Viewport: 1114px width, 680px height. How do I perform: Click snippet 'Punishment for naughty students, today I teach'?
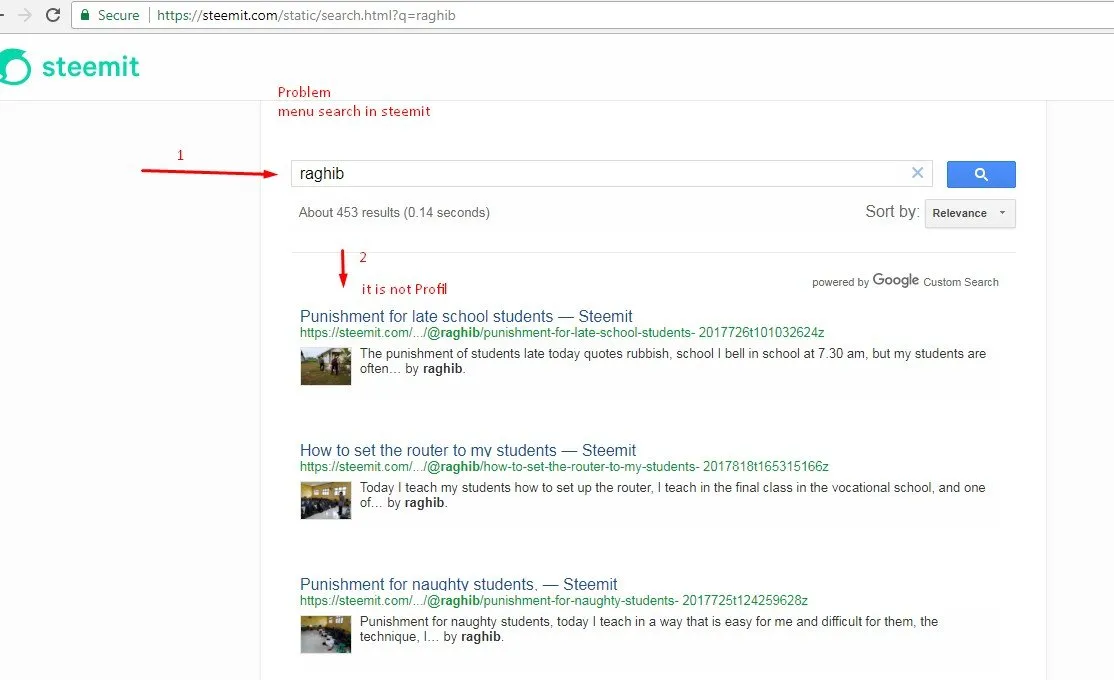pyautogui.click(x=648, y=629)
